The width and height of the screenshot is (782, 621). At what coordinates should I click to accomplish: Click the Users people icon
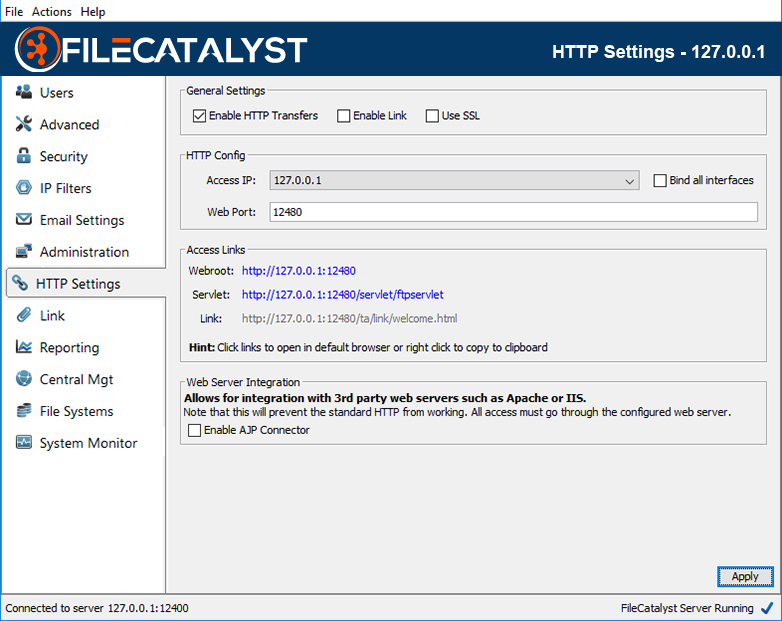(x=23, y=92)
